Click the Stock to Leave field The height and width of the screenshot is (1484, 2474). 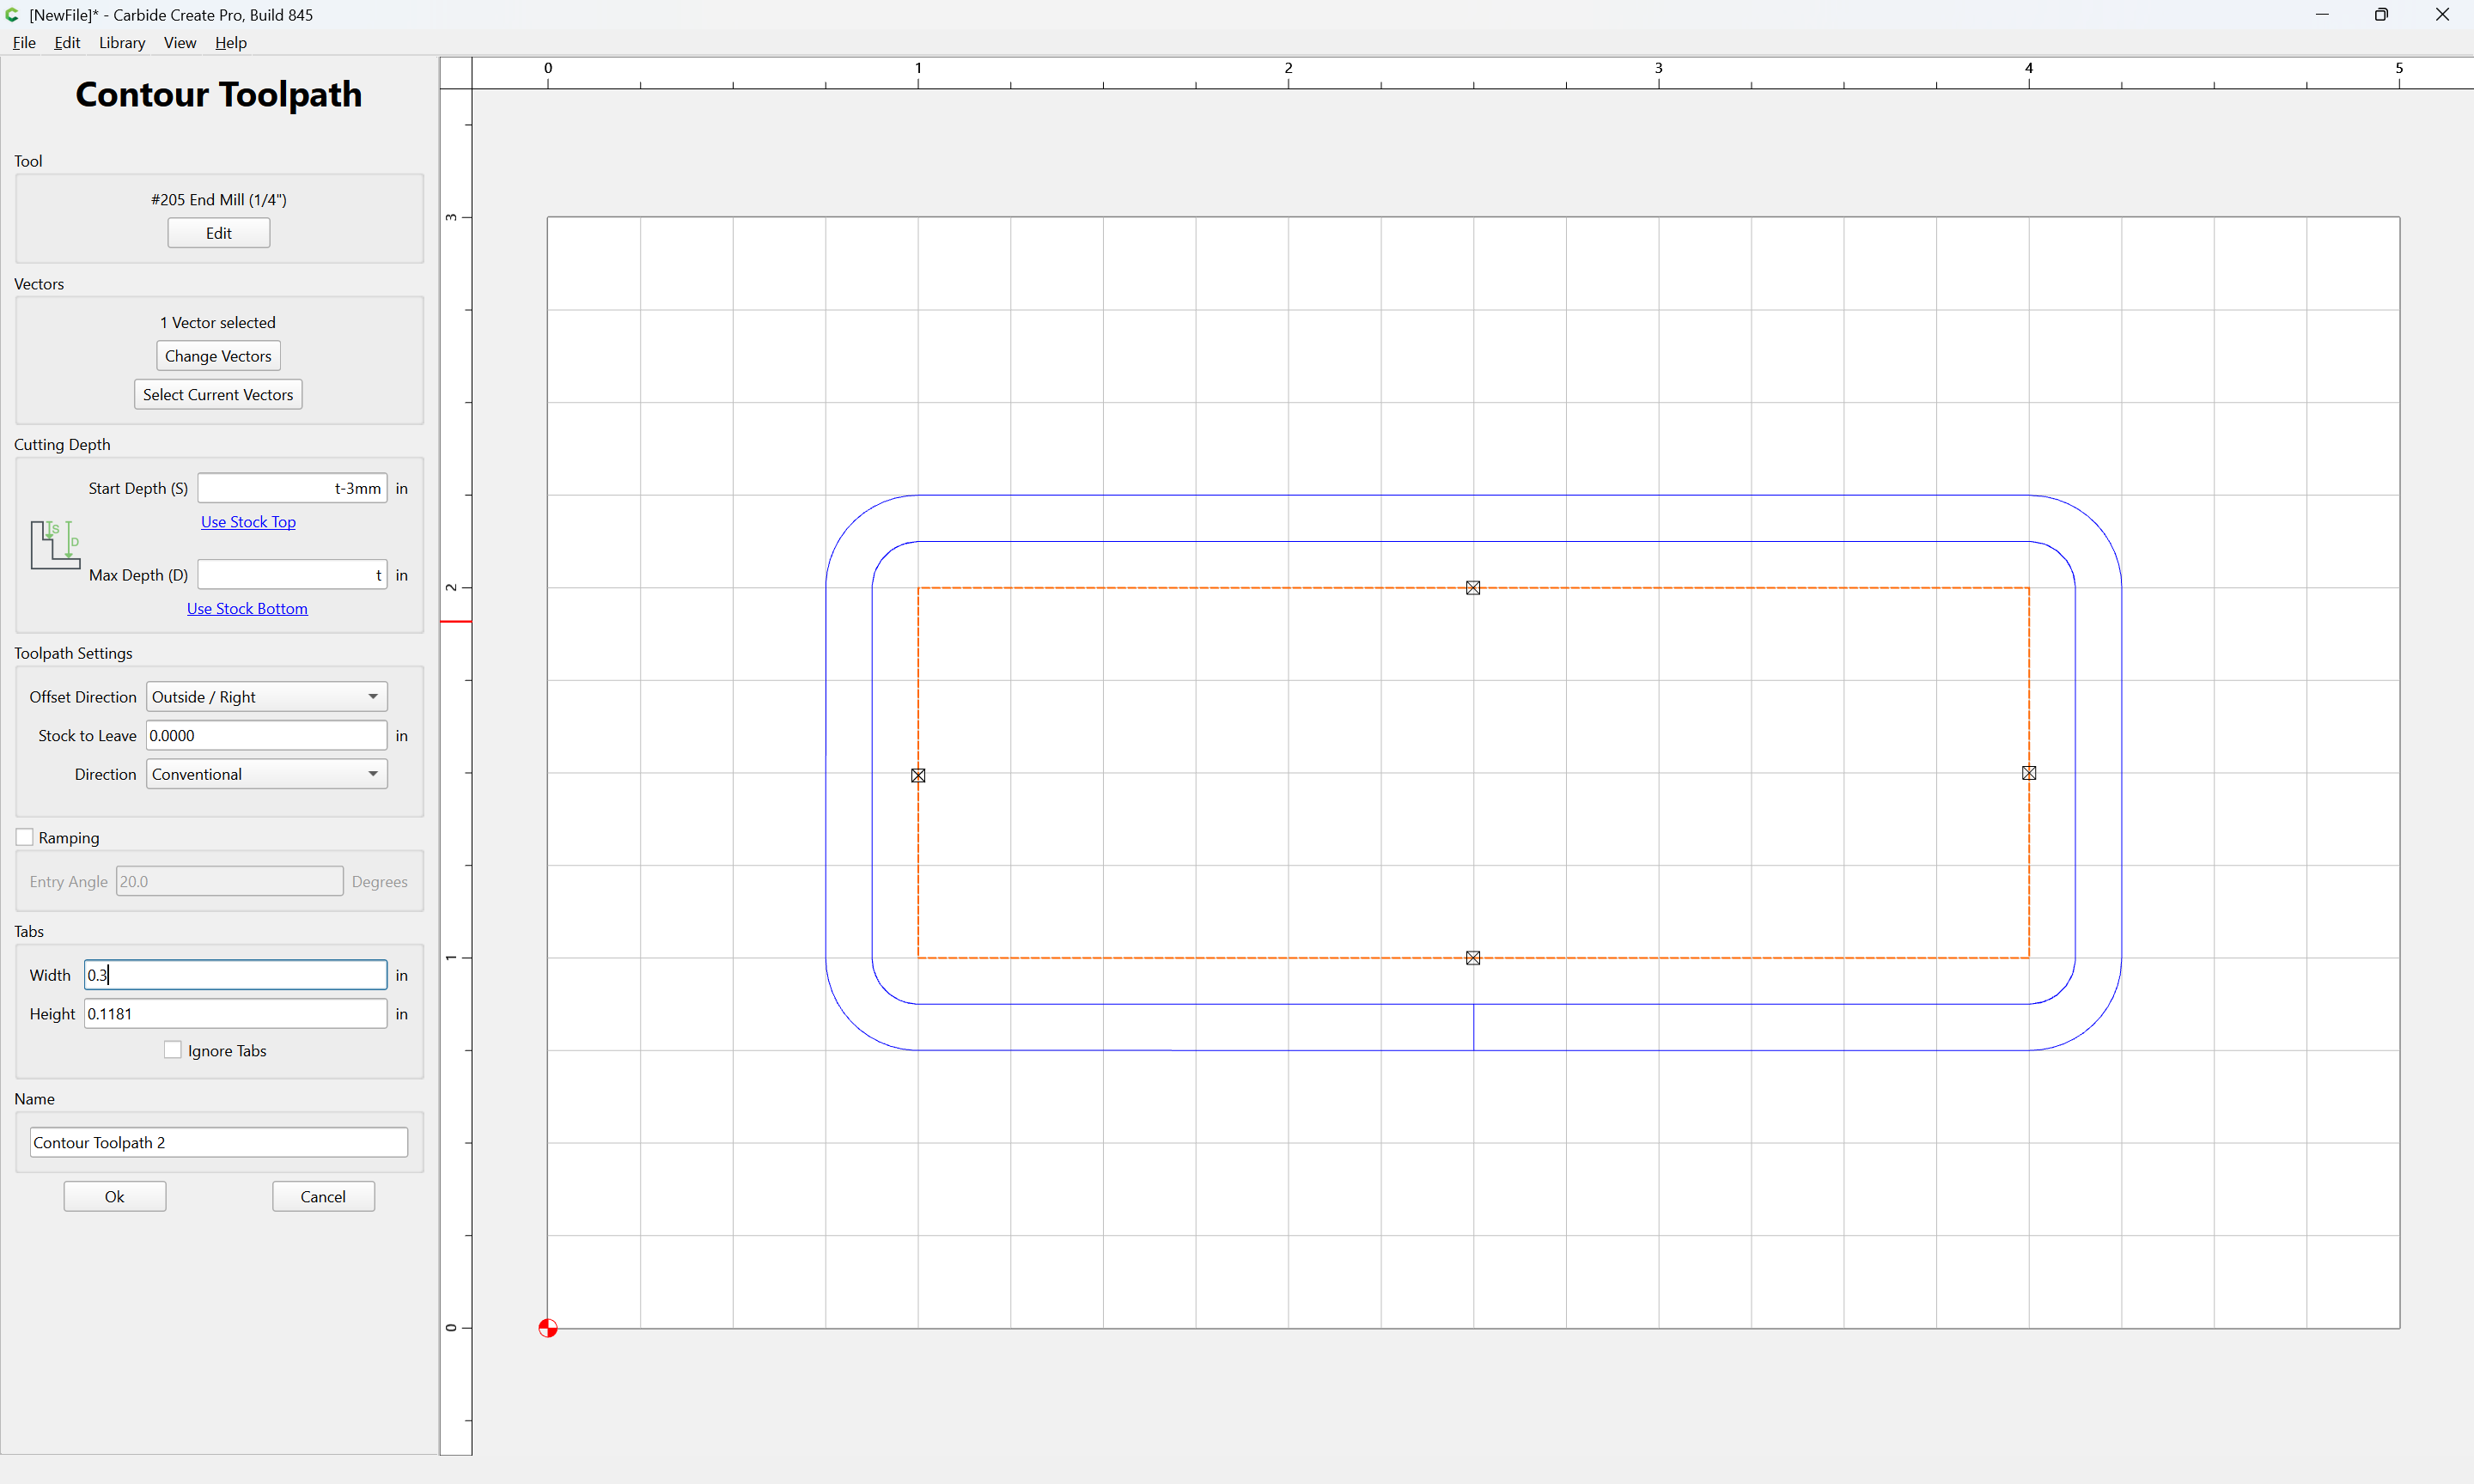pos(267,736)
